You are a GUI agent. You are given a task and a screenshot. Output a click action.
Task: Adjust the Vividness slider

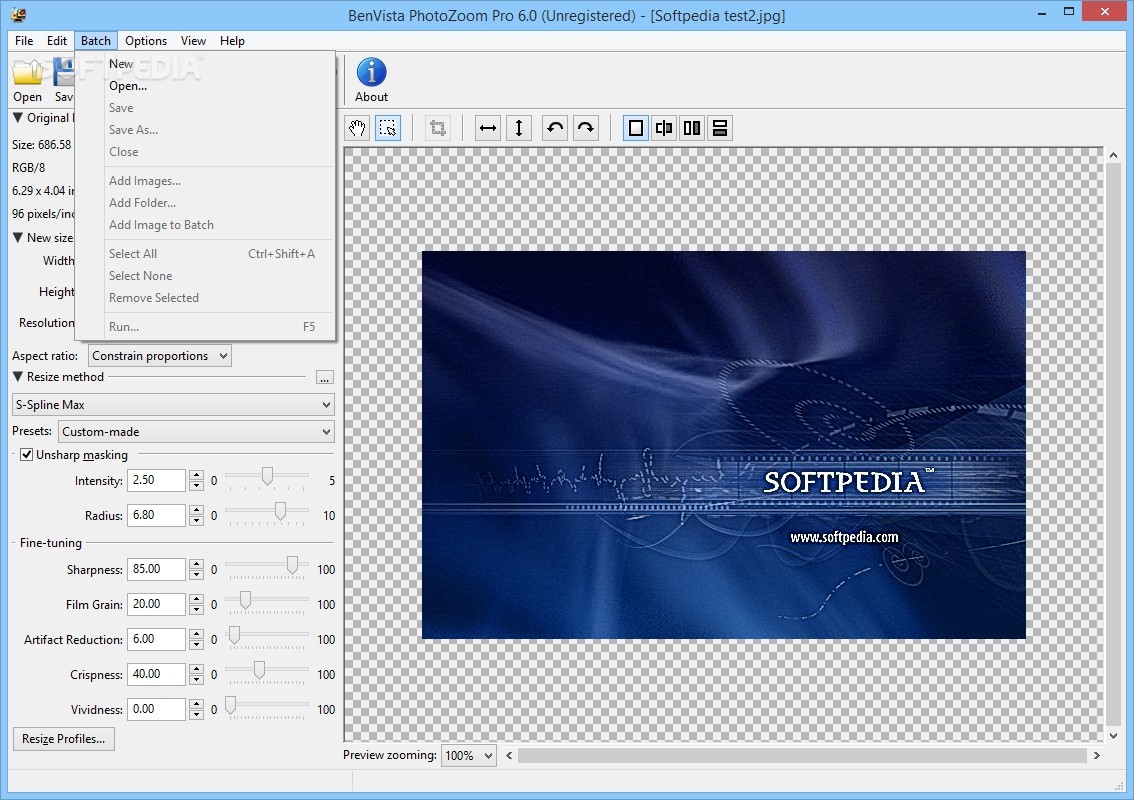230,705
